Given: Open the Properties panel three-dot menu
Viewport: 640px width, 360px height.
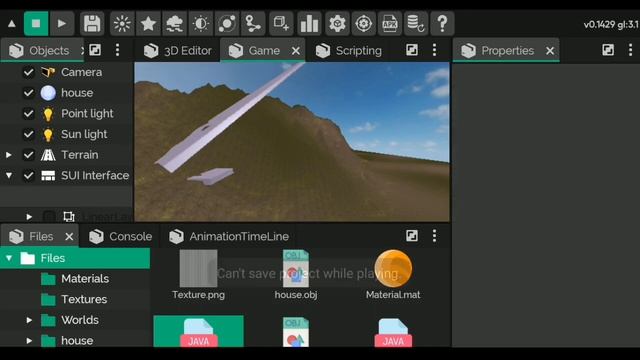Looking at the screenshot, I should click(631, 50).
